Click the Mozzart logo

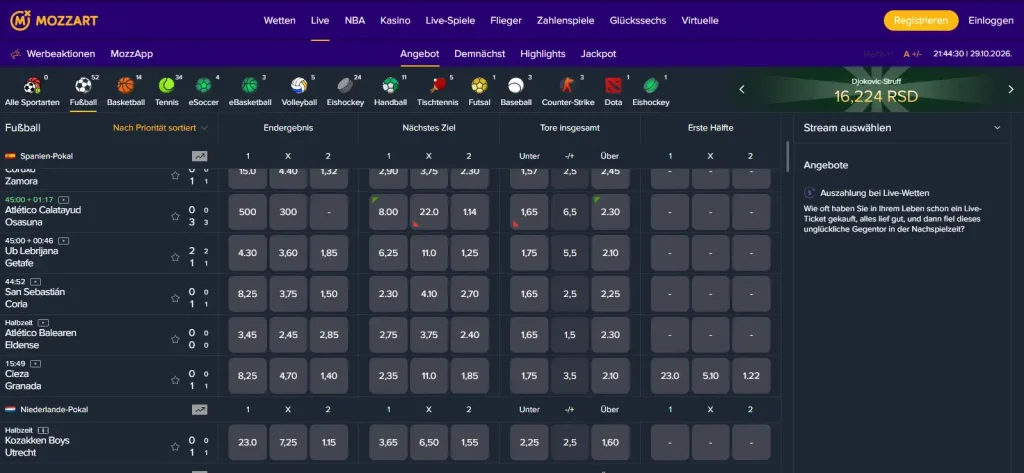click(x=54, y=20)
